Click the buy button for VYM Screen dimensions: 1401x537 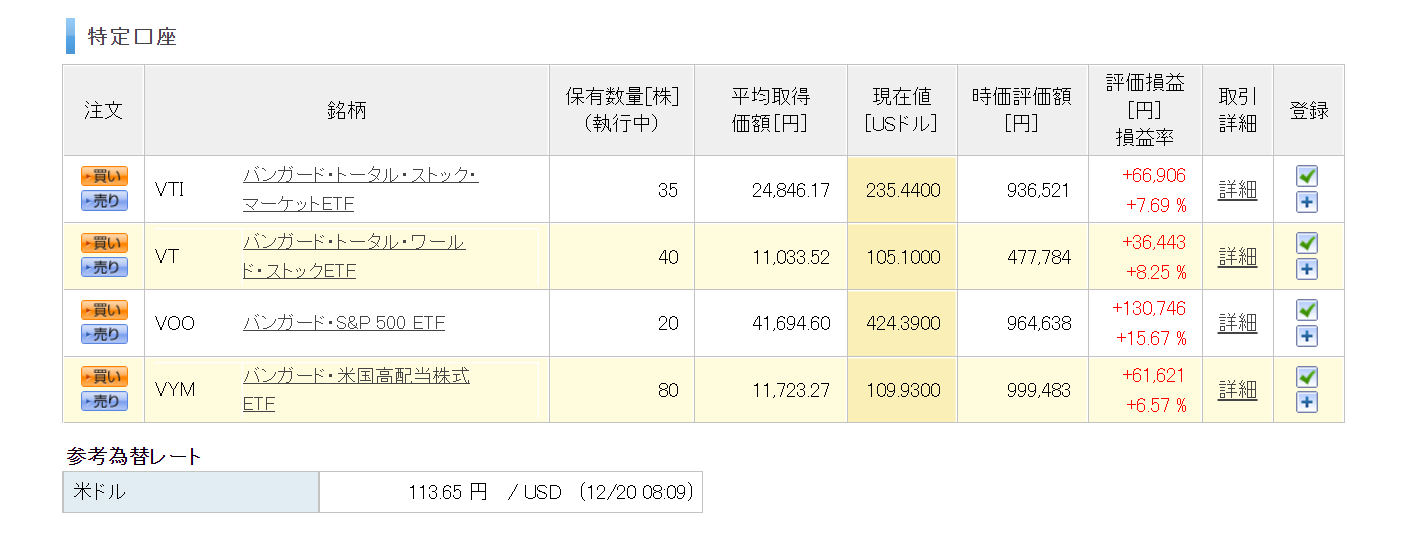(x=104, y=377)
